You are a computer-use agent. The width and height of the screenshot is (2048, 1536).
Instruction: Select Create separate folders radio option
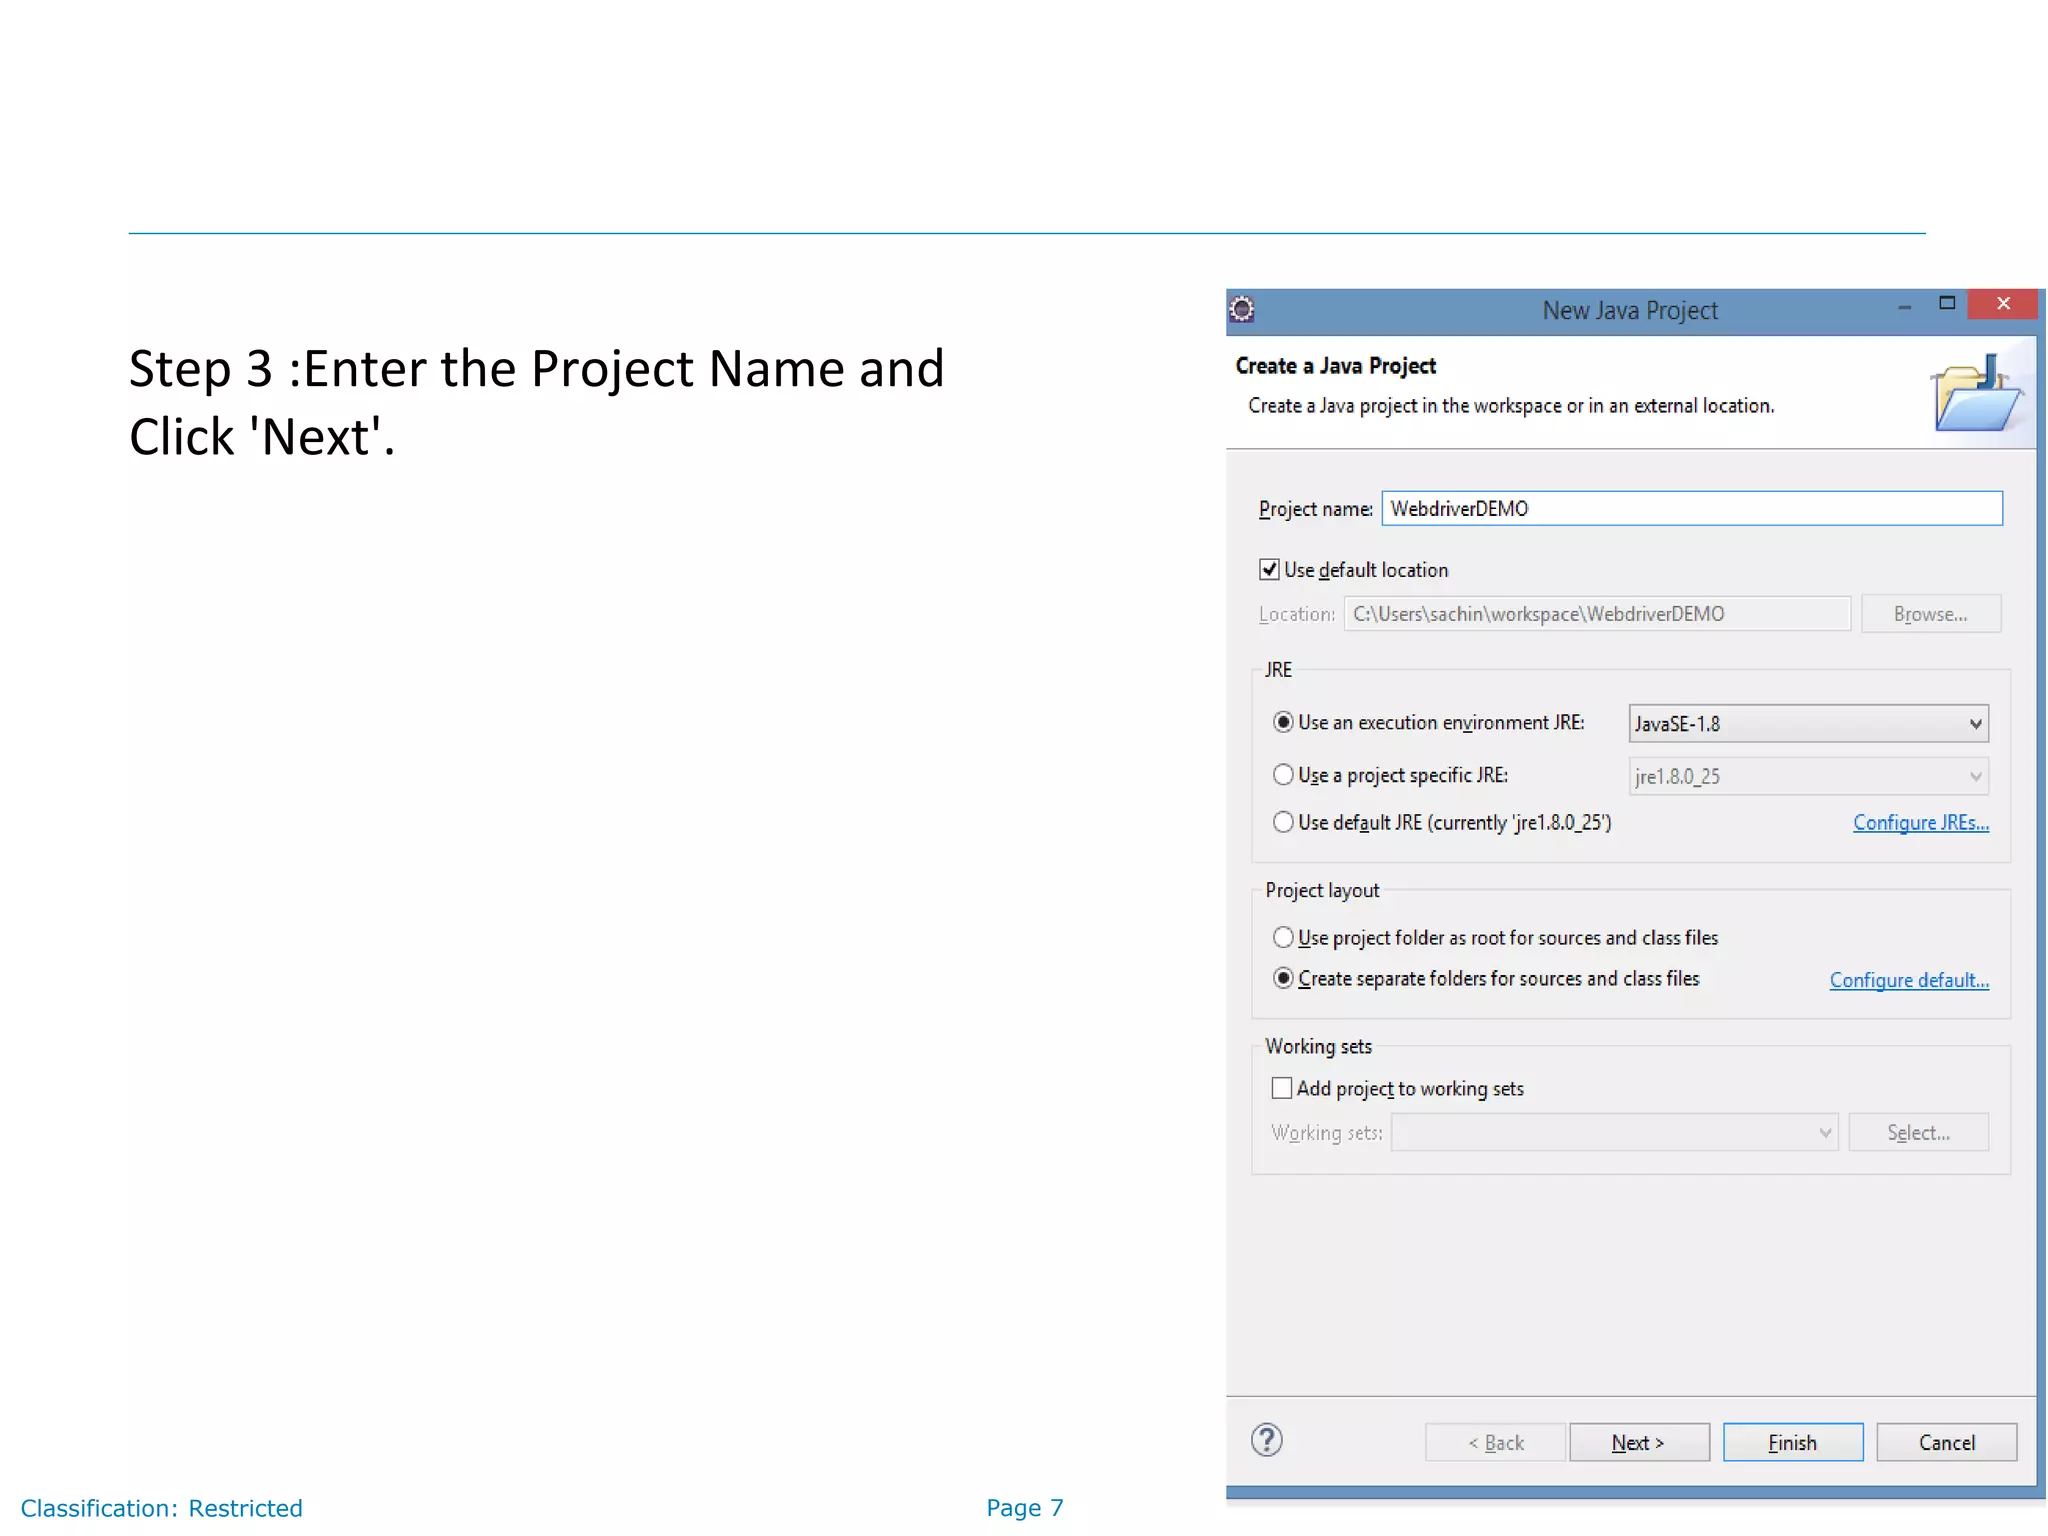[1283, 978]
